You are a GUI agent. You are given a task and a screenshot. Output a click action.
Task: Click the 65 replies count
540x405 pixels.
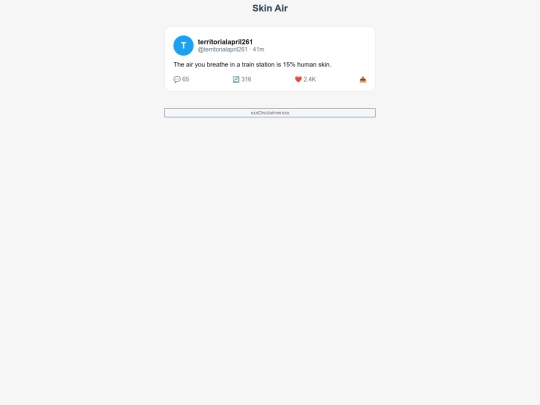click(186, 80)
